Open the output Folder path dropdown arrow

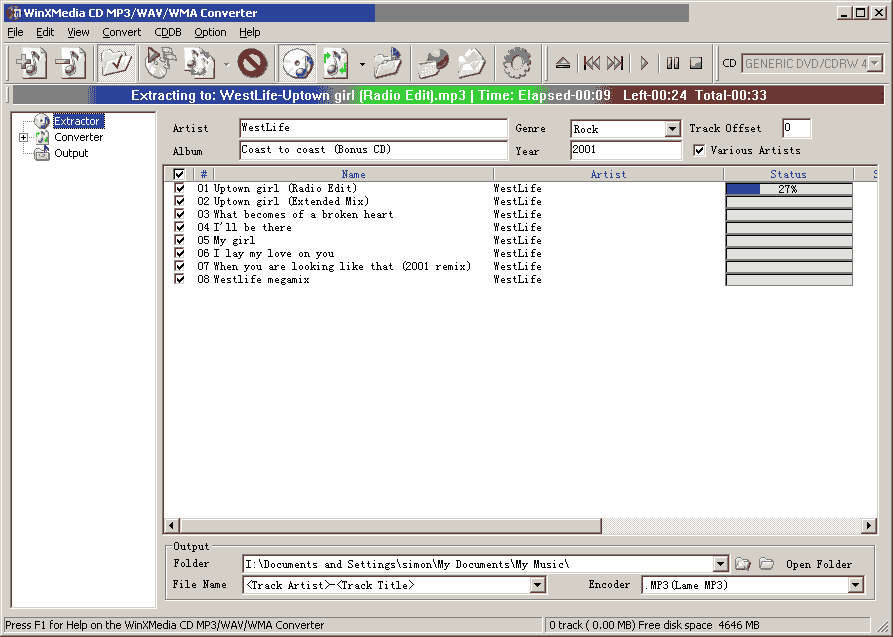(720, 564)
